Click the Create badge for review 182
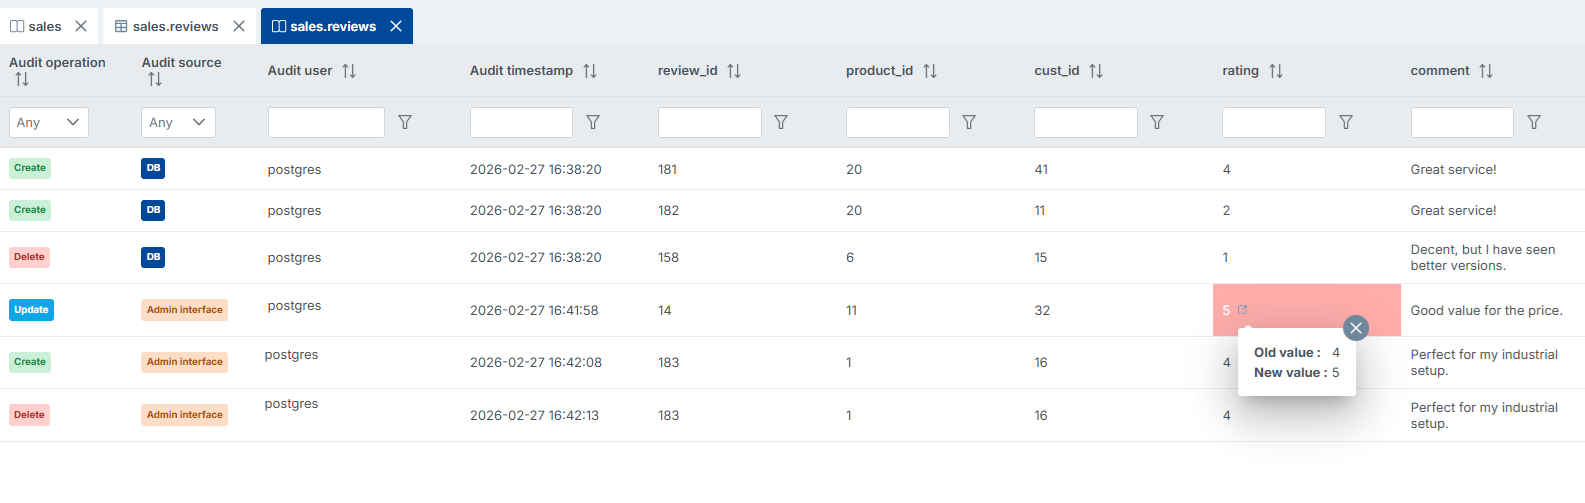The width and height of the screenshot is (1585, 503). pyautogui.click(x=30, y=210)
